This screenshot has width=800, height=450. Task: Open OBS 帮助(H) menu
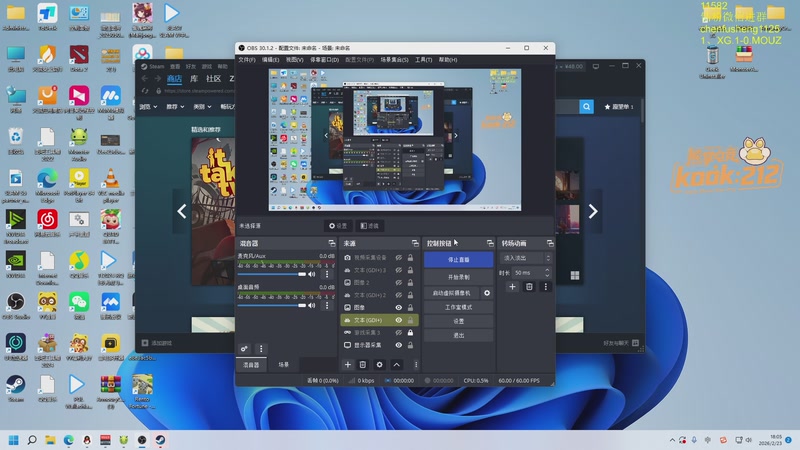(448, 60)
